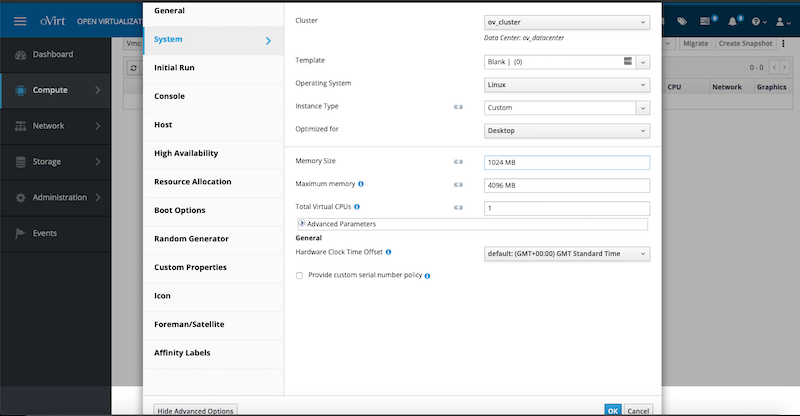Viewport: 800px width, 416px height.
Task: Open the hamburger navigation menu
Action: pos(20,21)
